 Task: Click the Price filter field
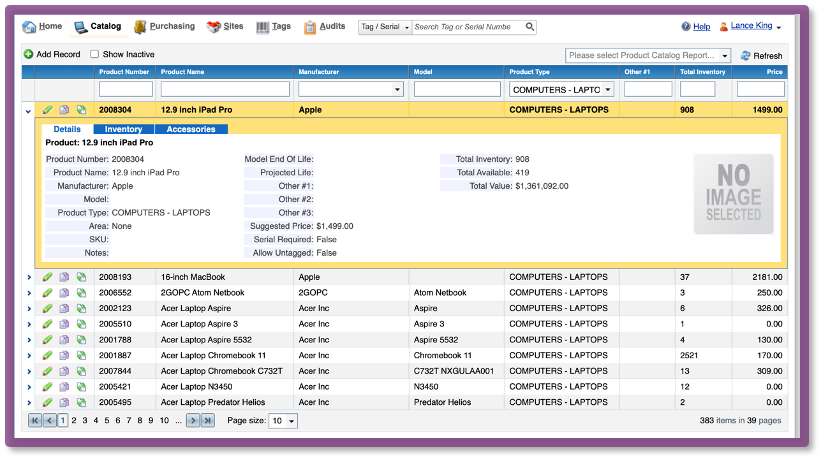click(x=760, y=89)
